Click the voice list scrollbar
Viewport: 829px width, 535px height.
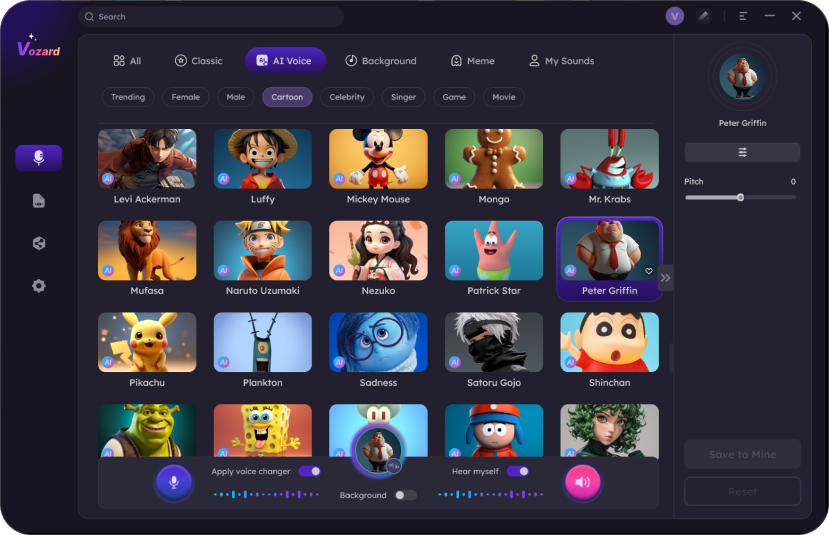coord(671,358)
